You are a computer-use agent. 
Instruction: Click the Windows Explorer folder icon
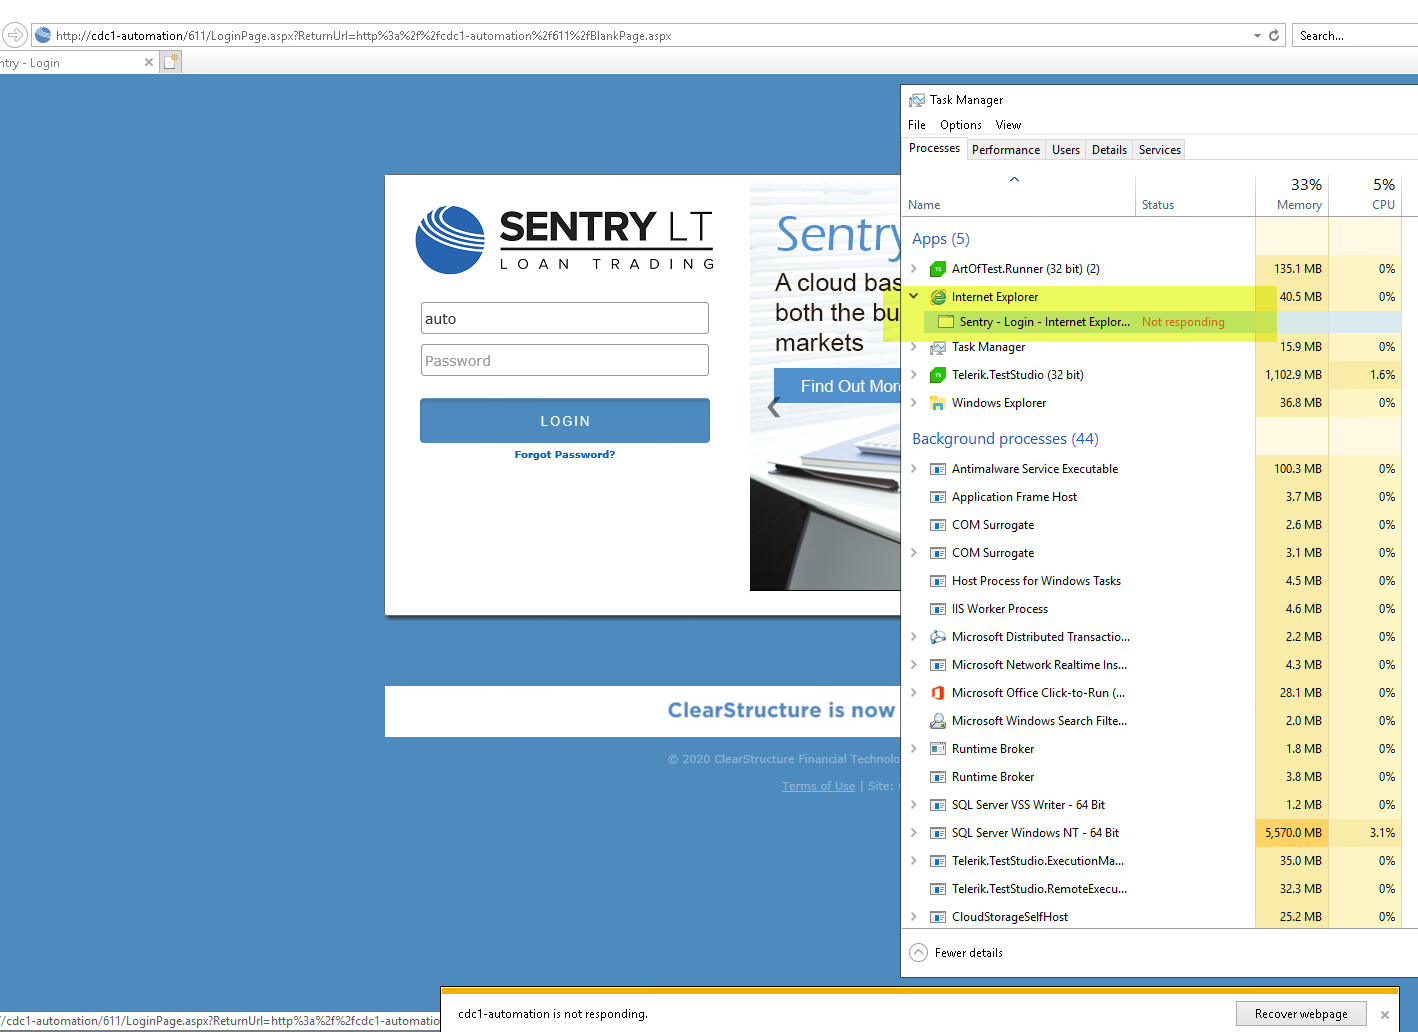[x=938, y=403]
